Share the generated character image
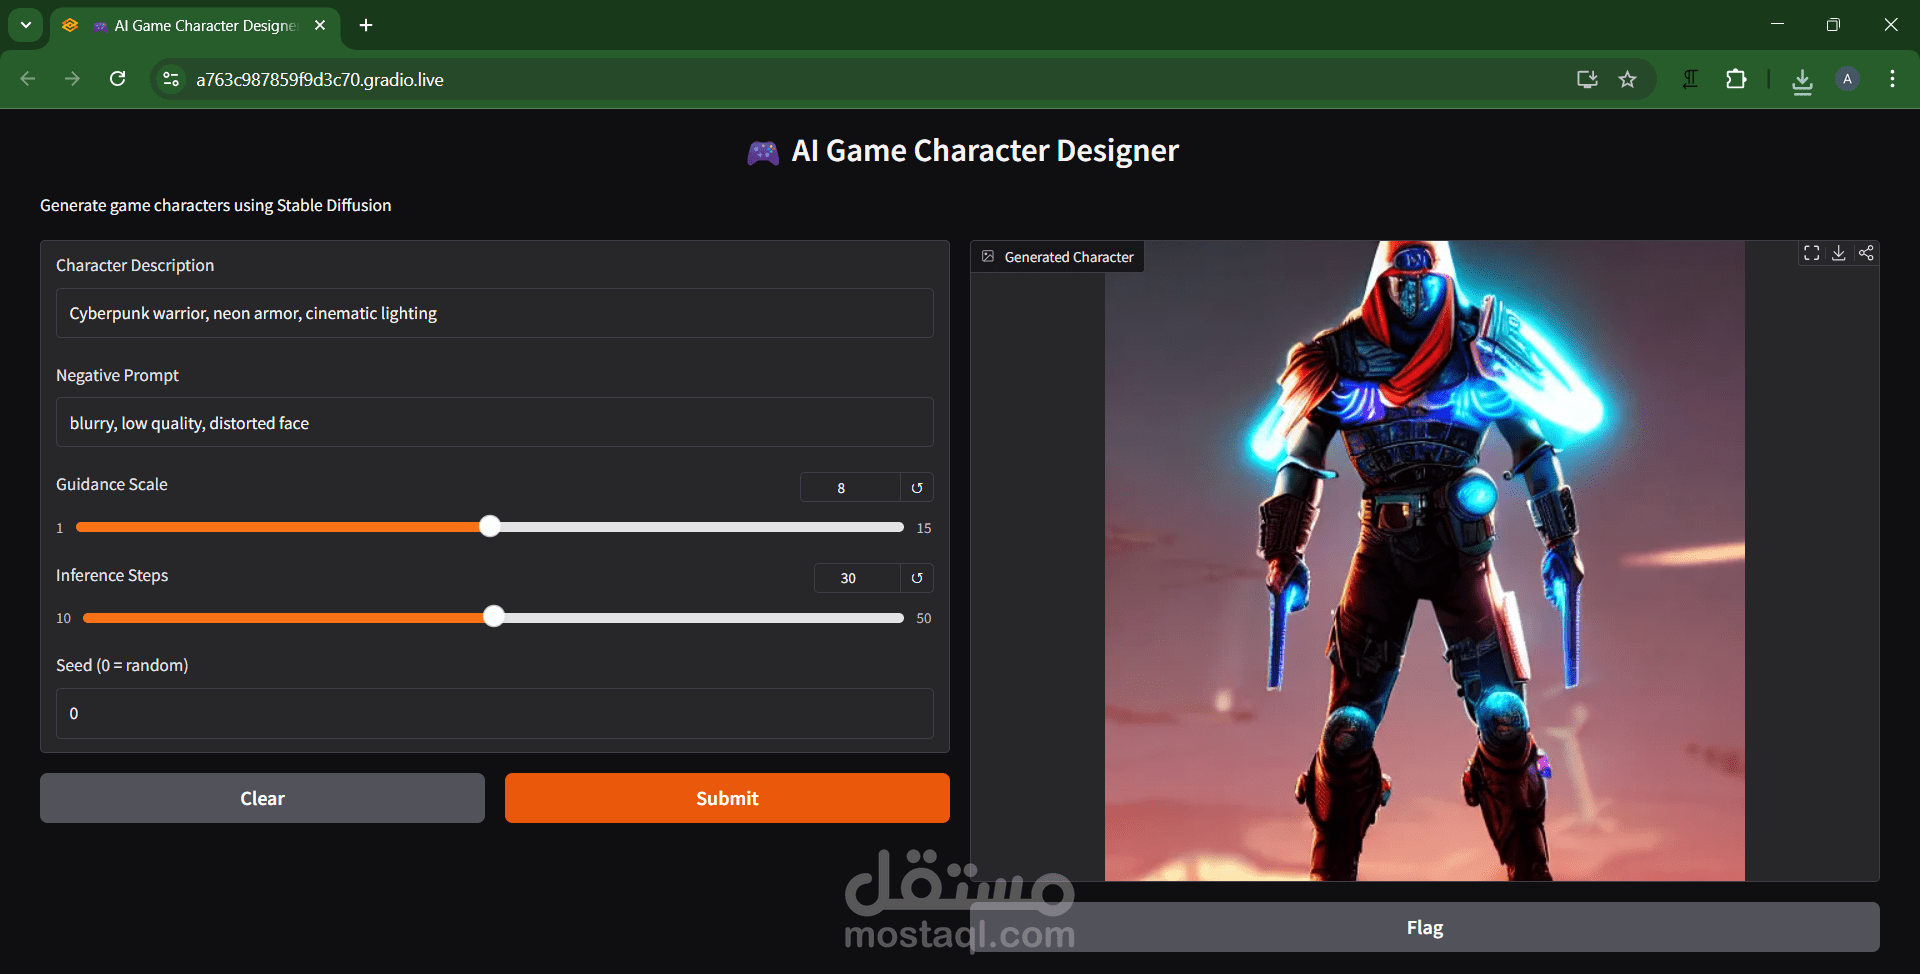The width and height of the screenshot is (1920, 974). [1866, 253]
